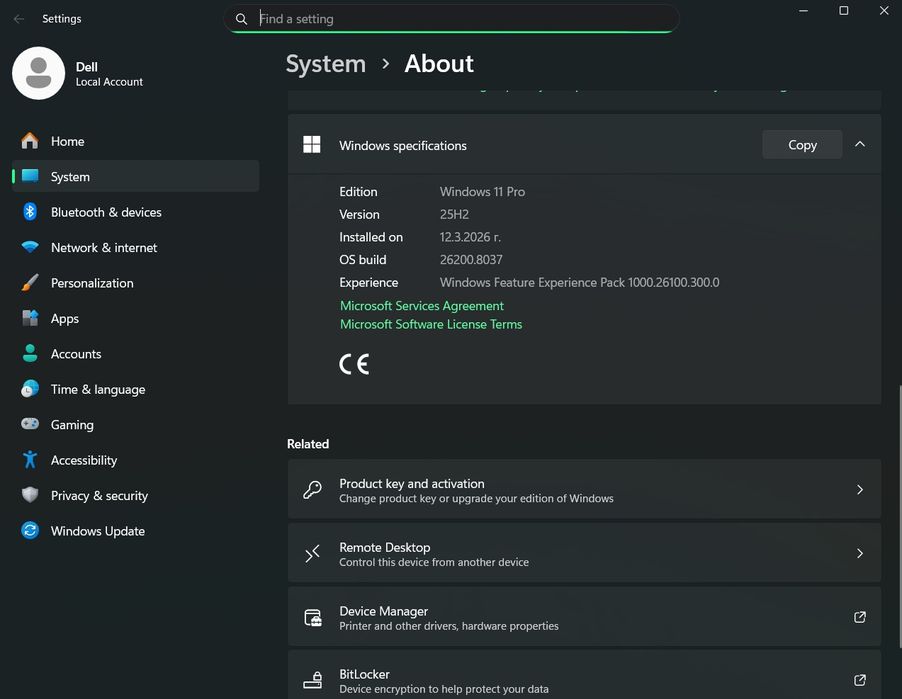The image size is (902, 699).
Task: Click the BitLocker lock icon
Action: tap(313, 681)
